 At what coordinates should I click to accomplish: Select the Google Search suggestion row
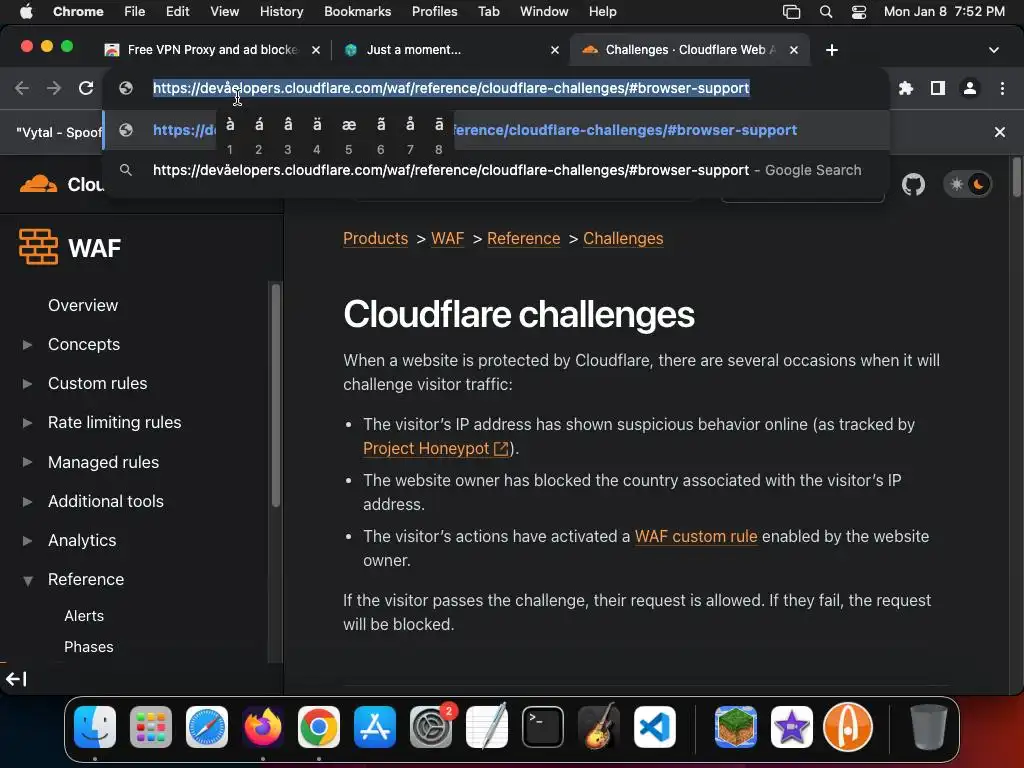click(x=496, y=170)
